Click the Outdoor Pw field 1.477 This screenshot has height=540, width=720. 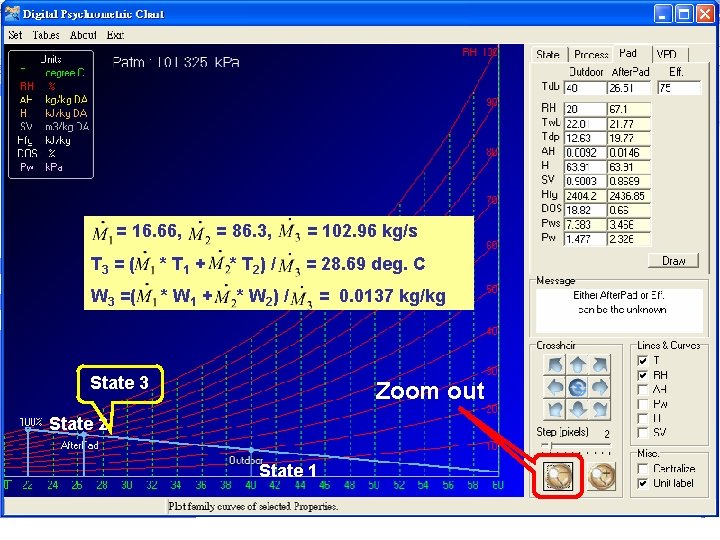(x=585, y=239)
